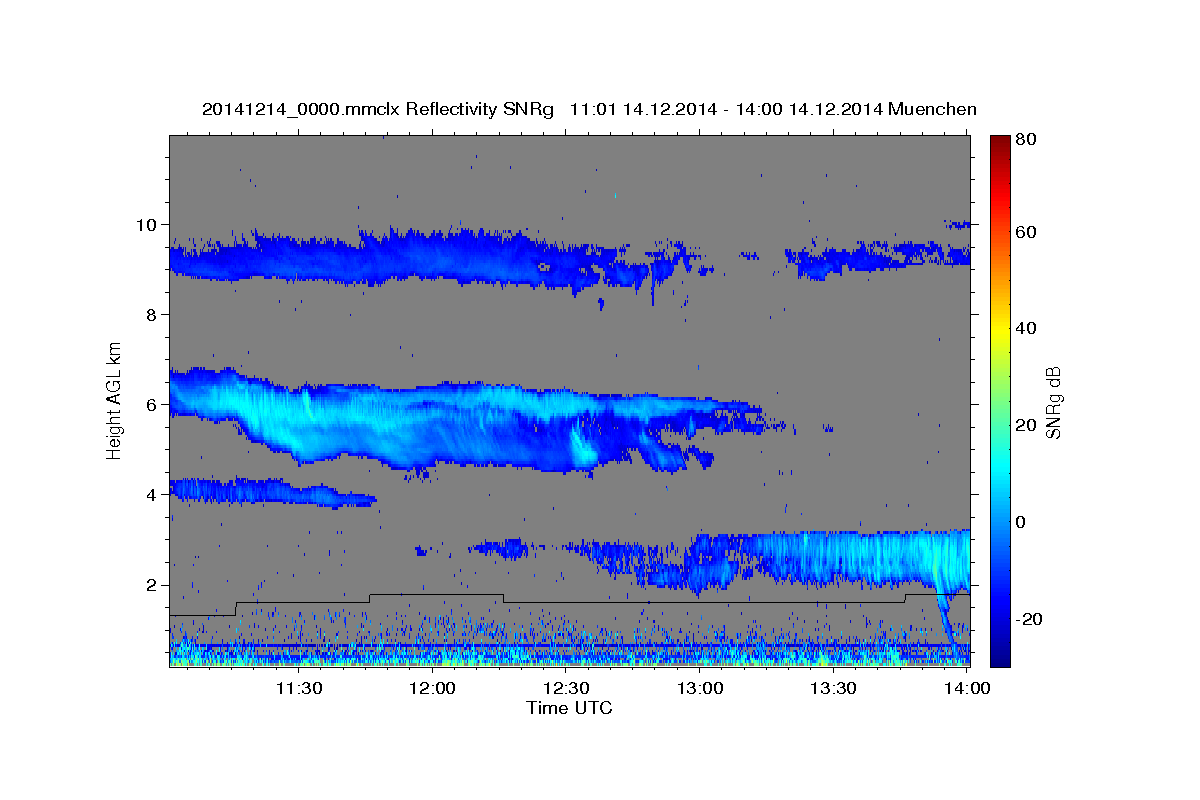The image size is (1200, 800).
Task: Click the colorbar value 40
Action: point(1025,328)
